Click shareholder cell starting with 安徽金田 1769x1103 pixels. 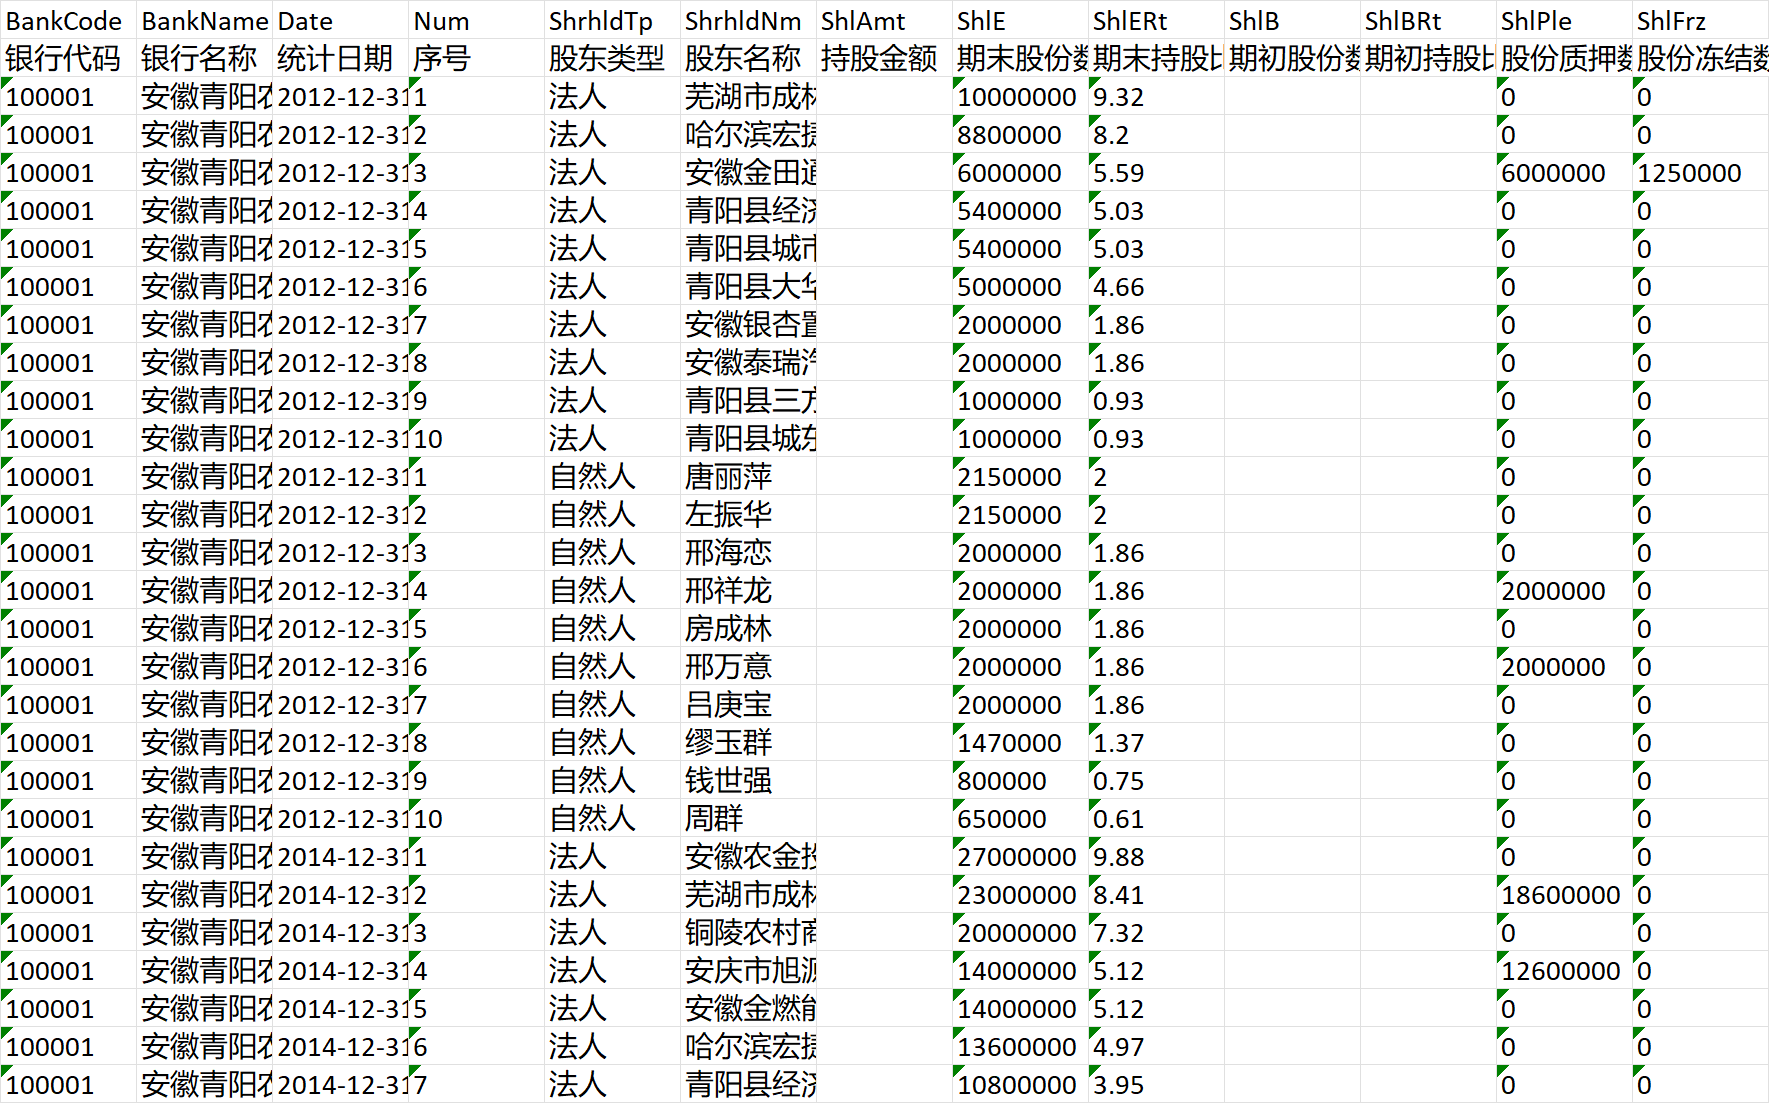(748, 172)
